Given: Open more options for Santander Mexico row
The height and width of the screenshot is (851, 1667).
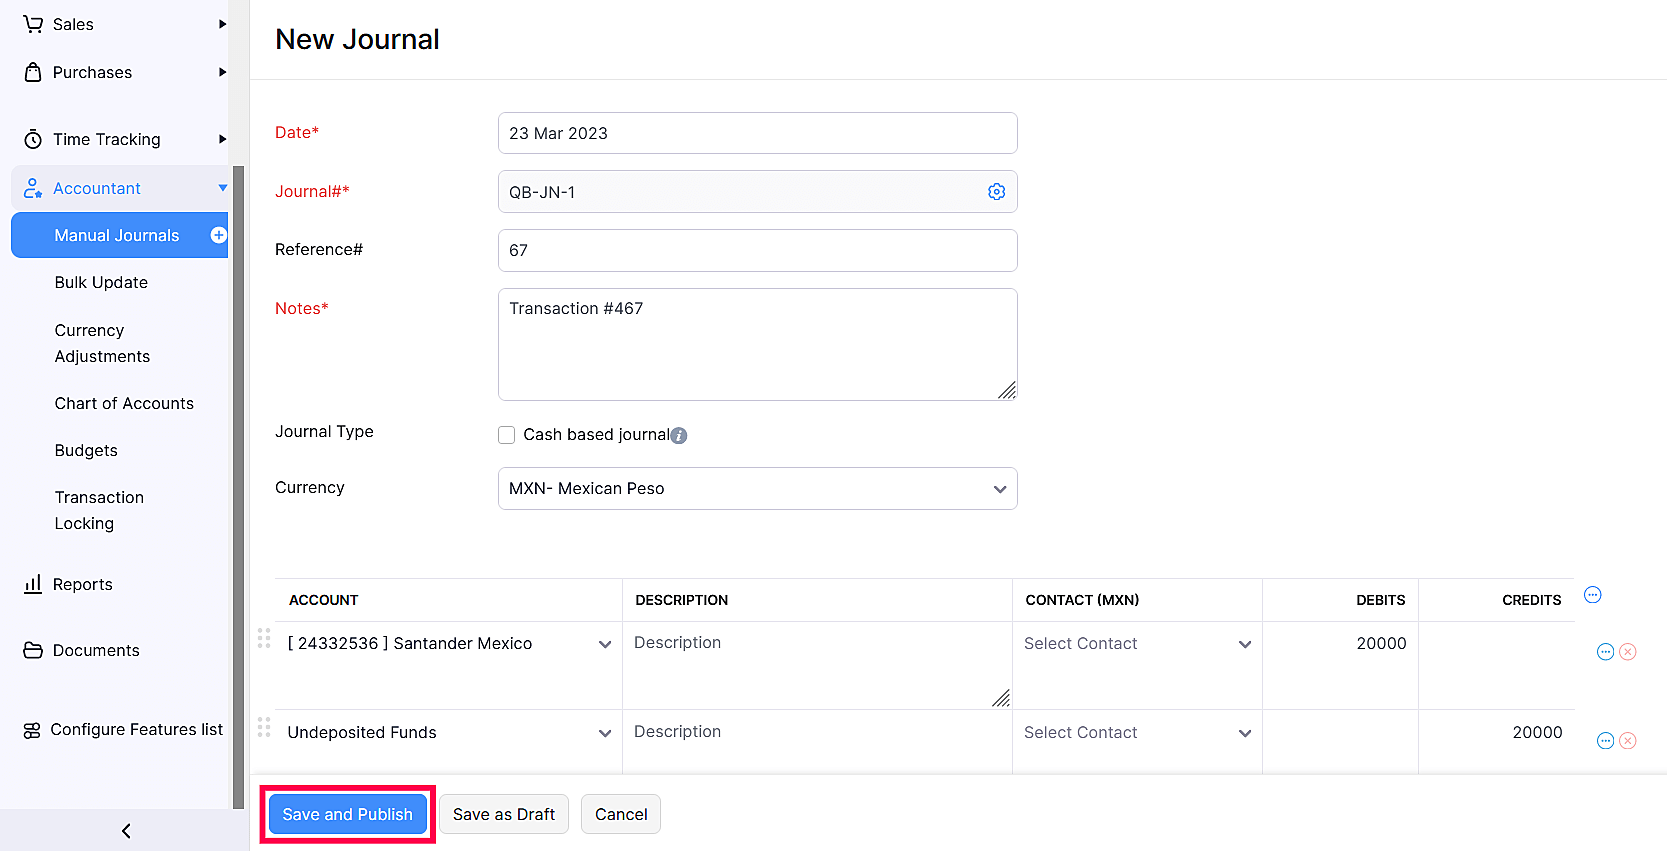Looking at the screenshot, I should 1605,652.
